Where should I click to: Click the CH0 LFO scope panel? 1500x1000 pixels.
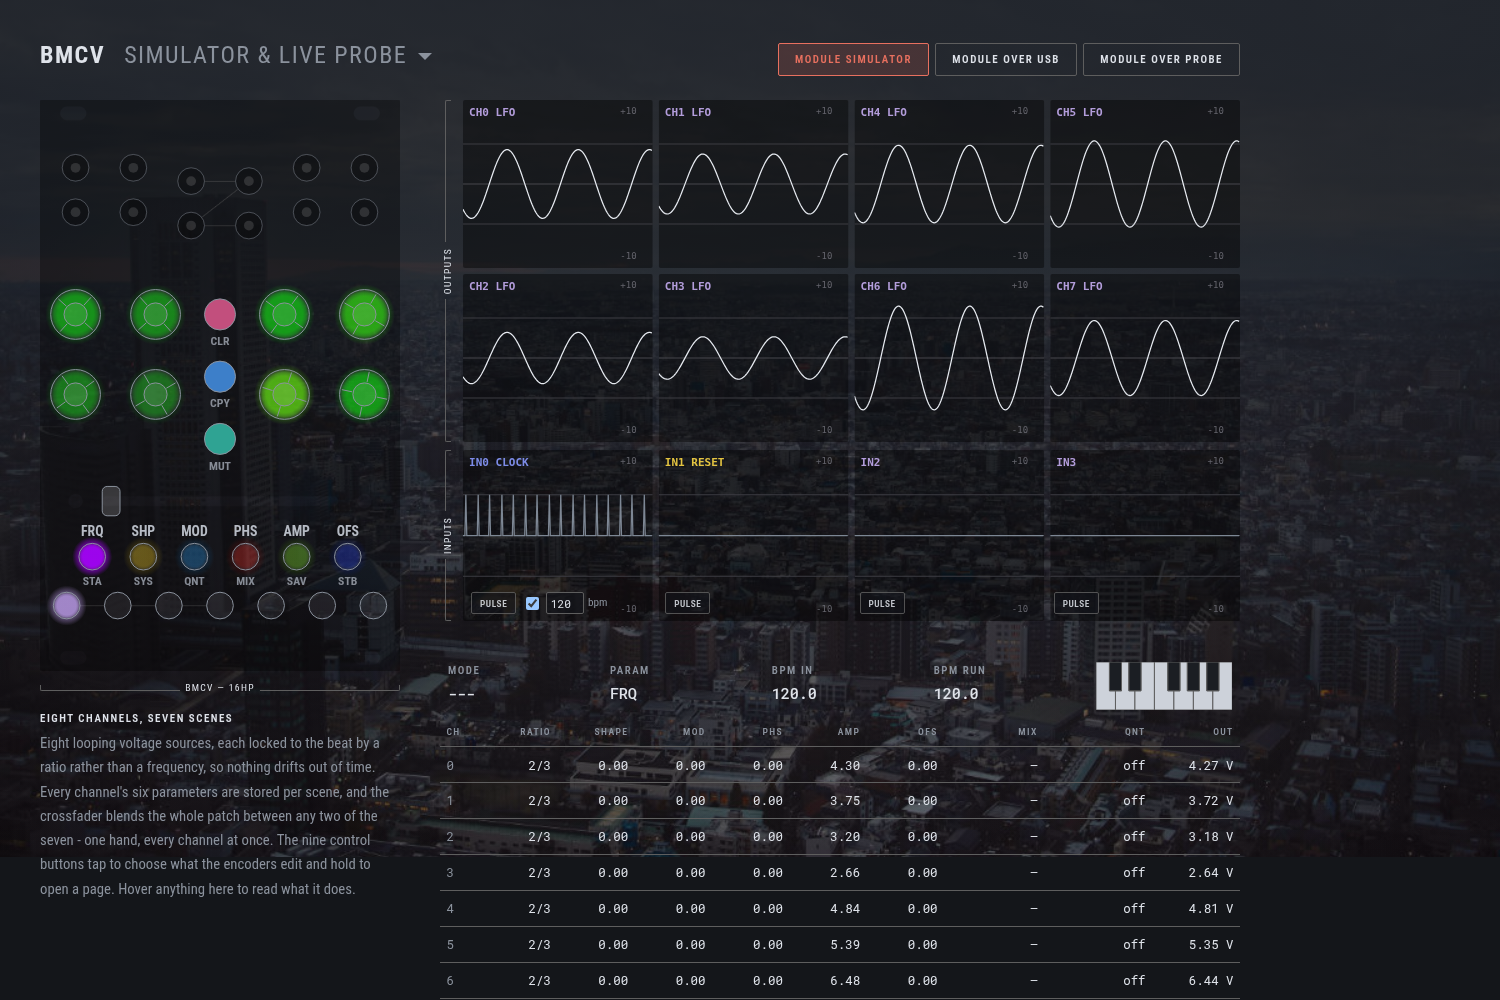click(x=557, y=184)
